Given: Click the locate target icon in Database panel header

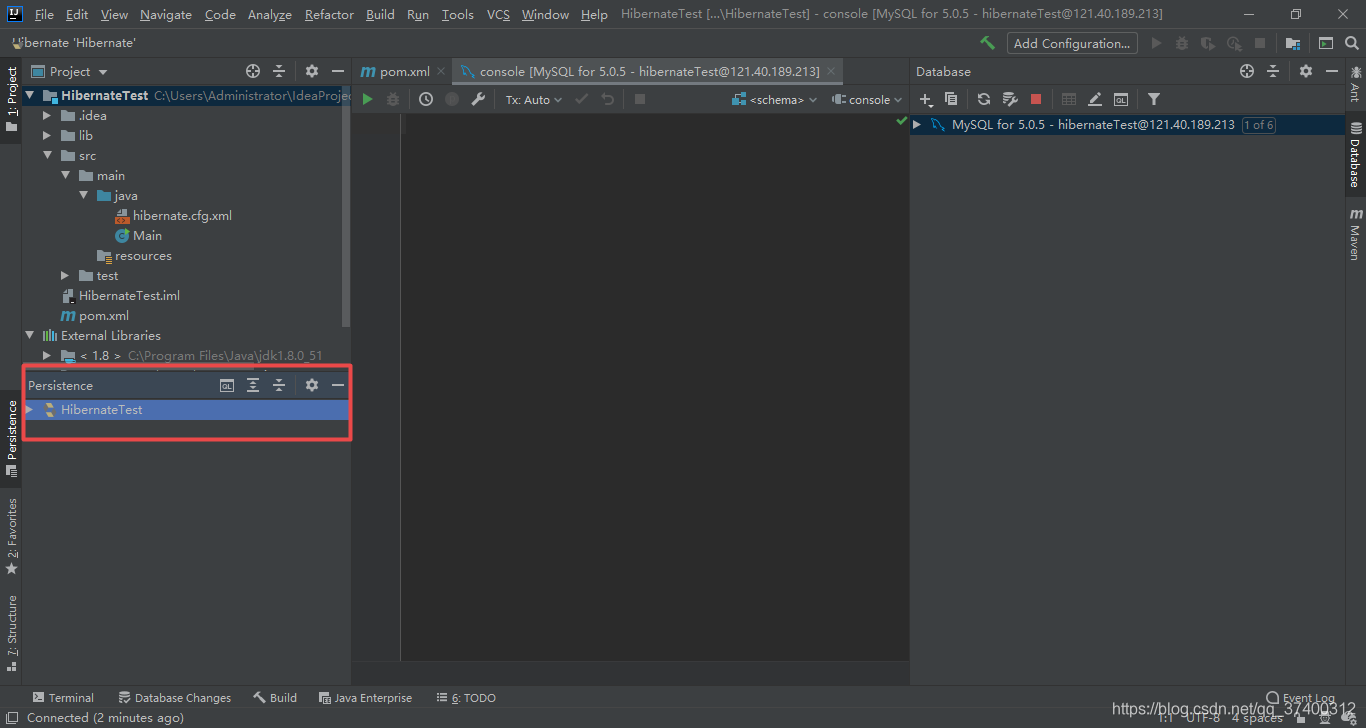Looking at the screenshot, I should 1247,71.
